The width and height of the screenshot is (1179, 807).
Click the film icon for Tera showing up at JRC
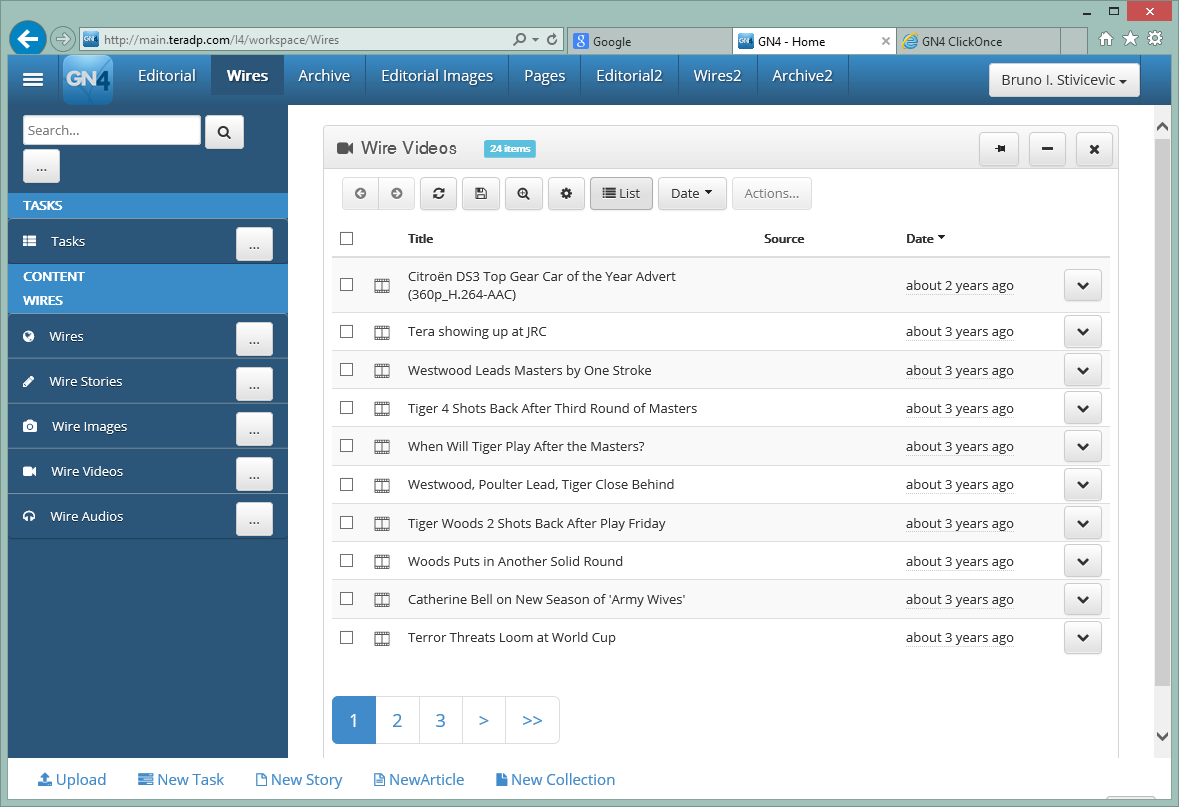click(382, 332)
